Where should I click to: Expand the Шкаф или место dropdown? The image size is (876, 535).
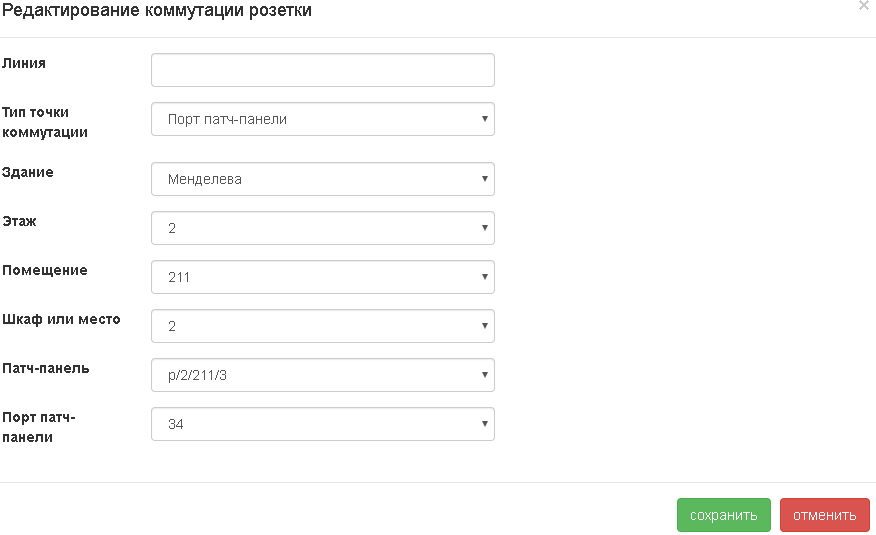pos(322,326)
